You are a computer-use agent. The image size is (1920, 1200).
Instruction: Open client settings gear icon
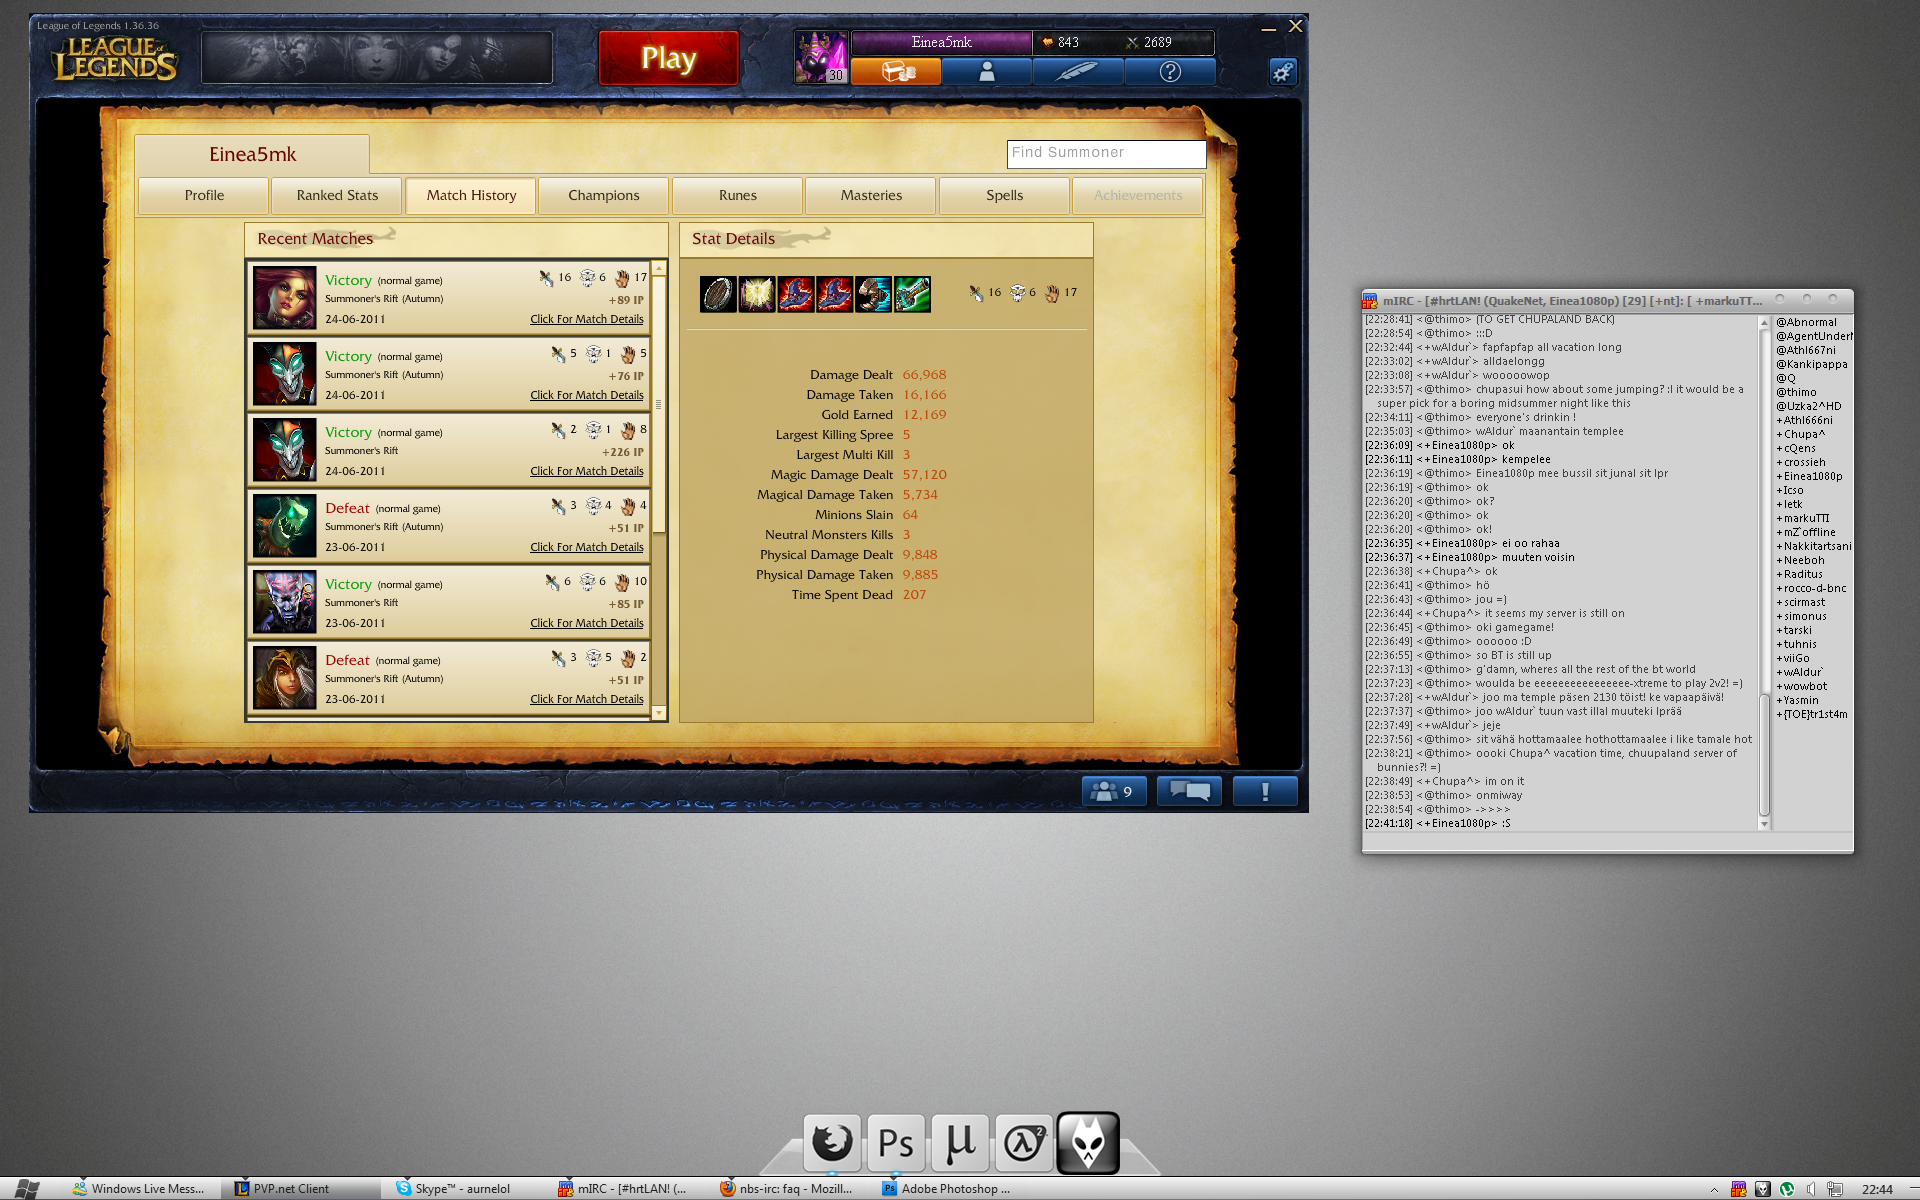1282,72
